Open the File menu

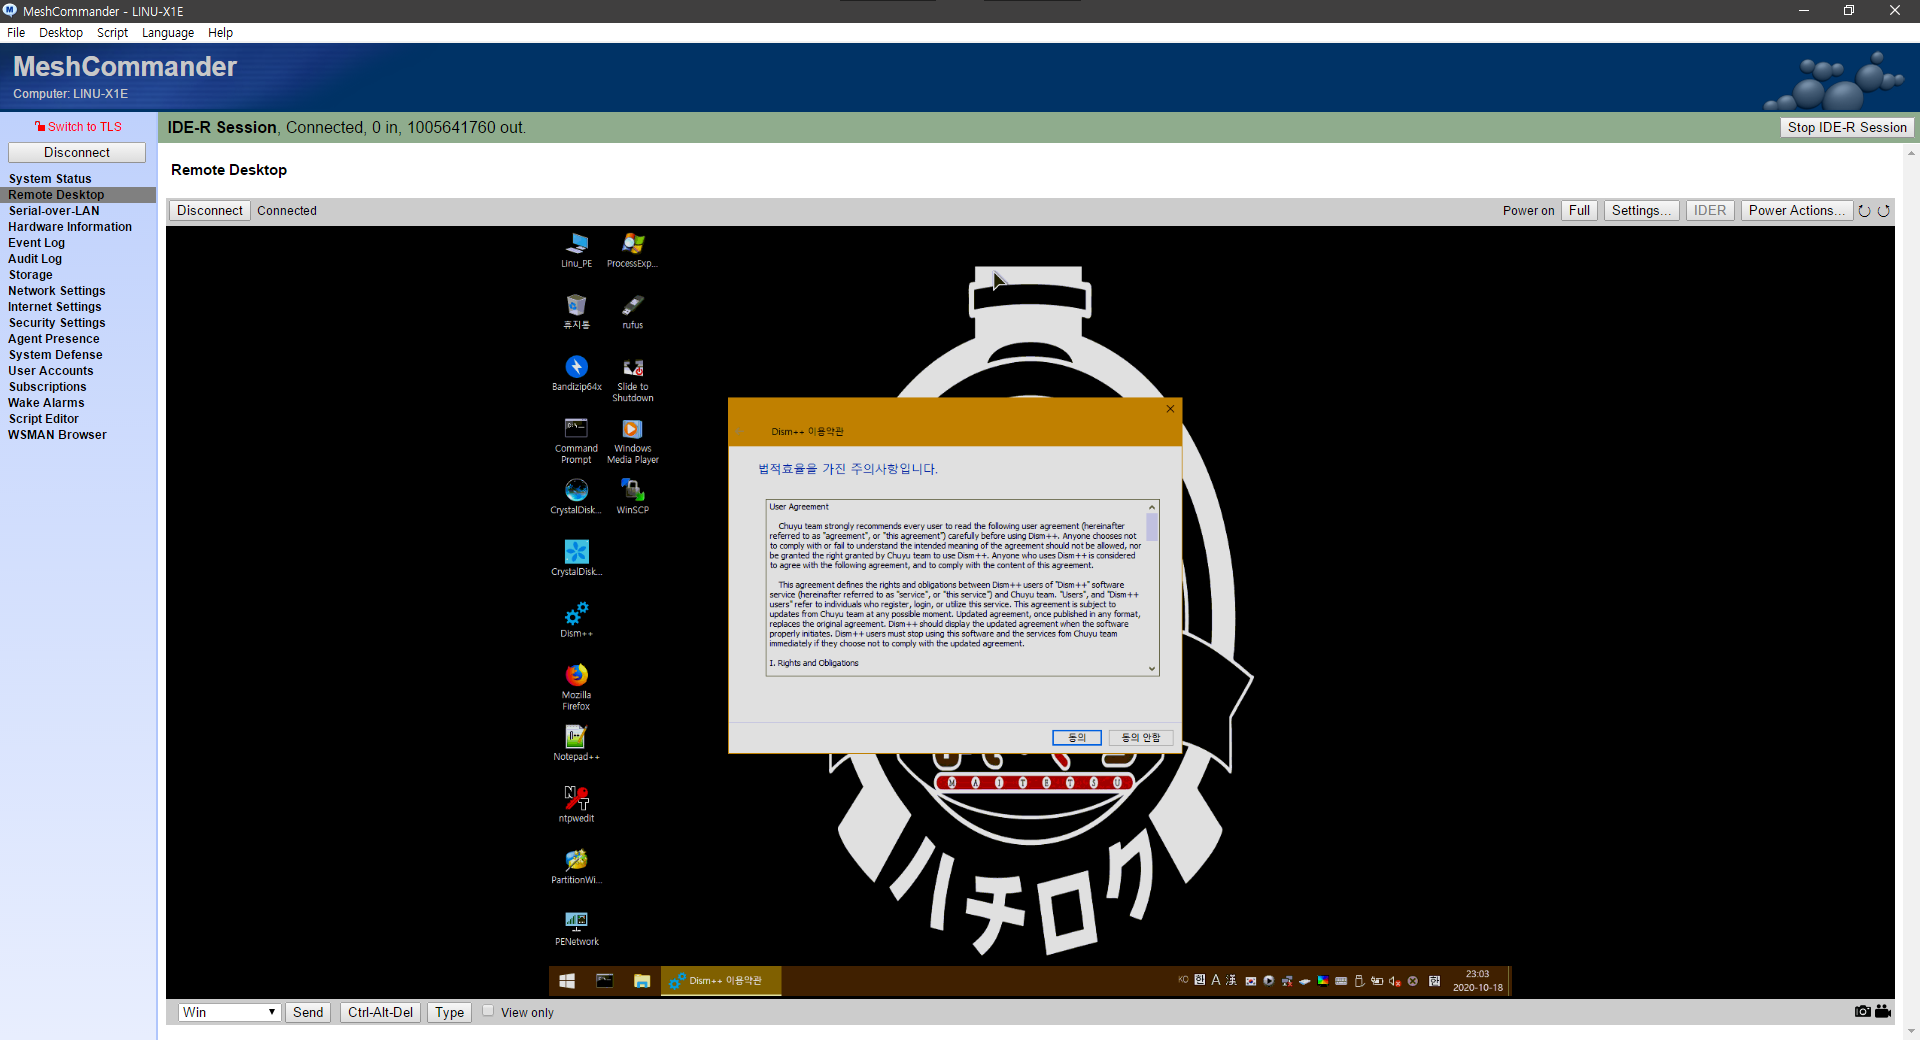[16, 33]
